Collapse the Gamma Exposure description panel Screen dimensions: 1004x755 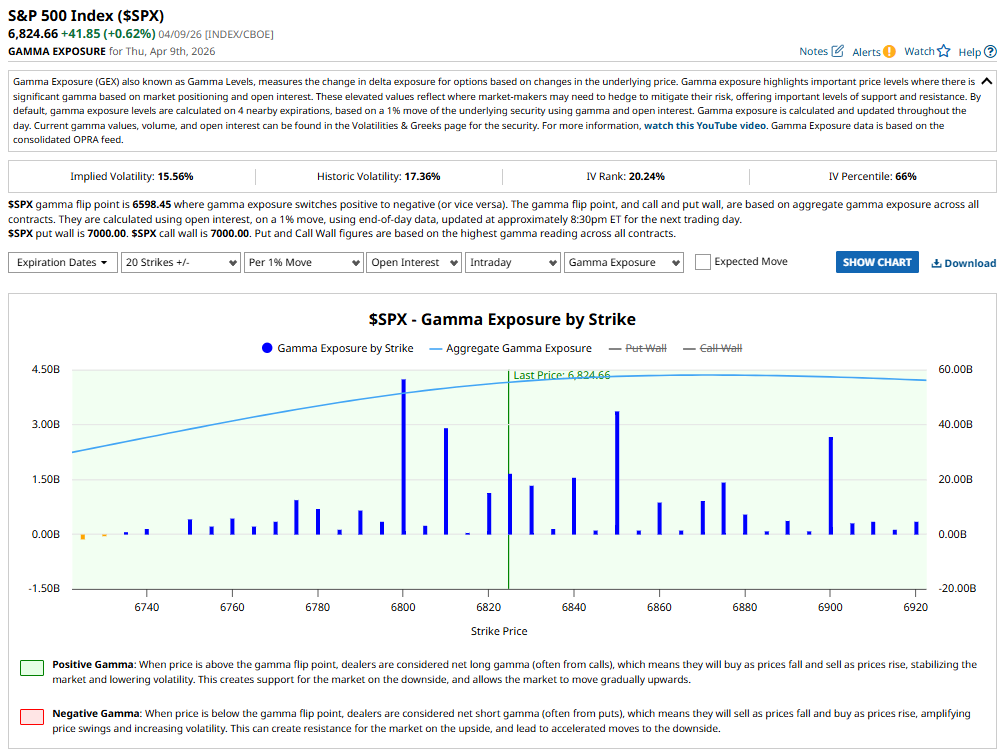pyautogui.click(x=986, y=81)
